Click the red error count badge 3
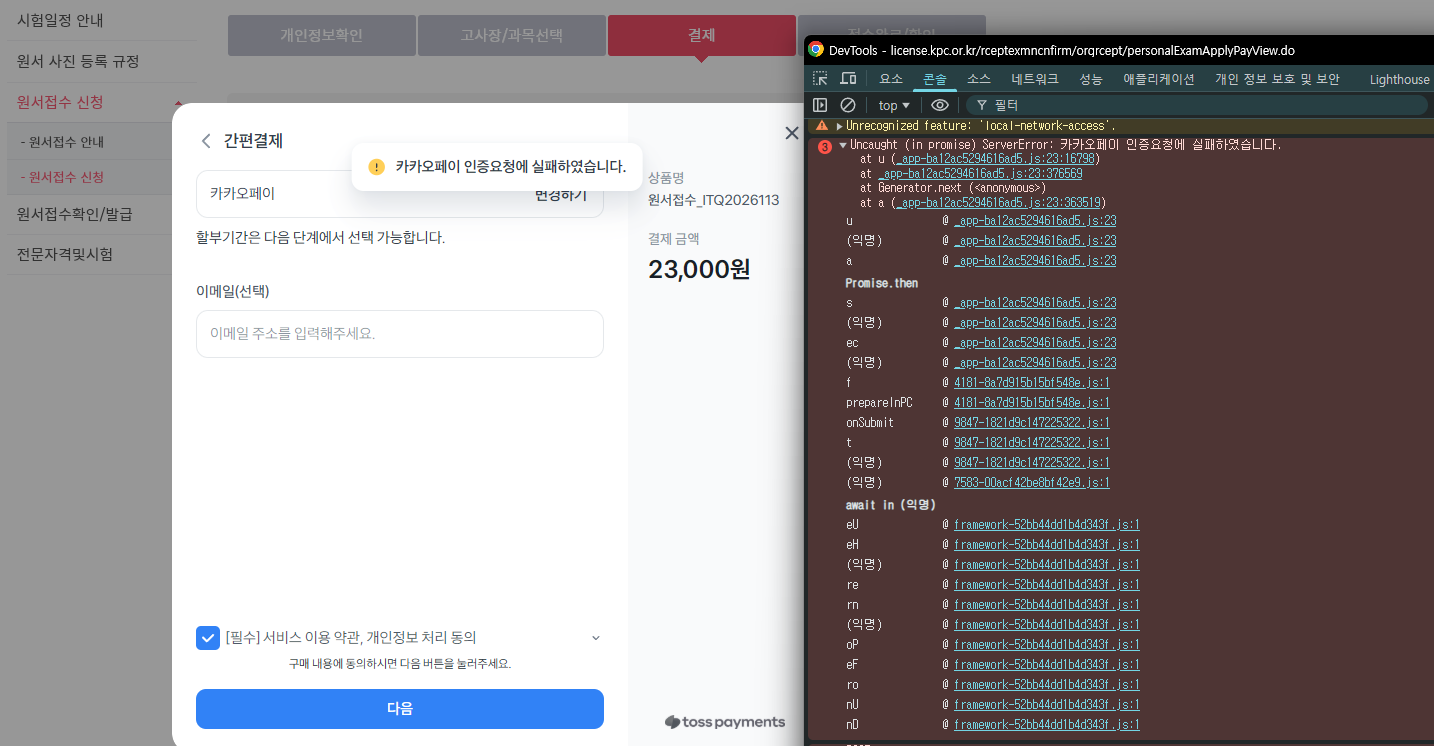1434x746 pixels. pos(825,147)
